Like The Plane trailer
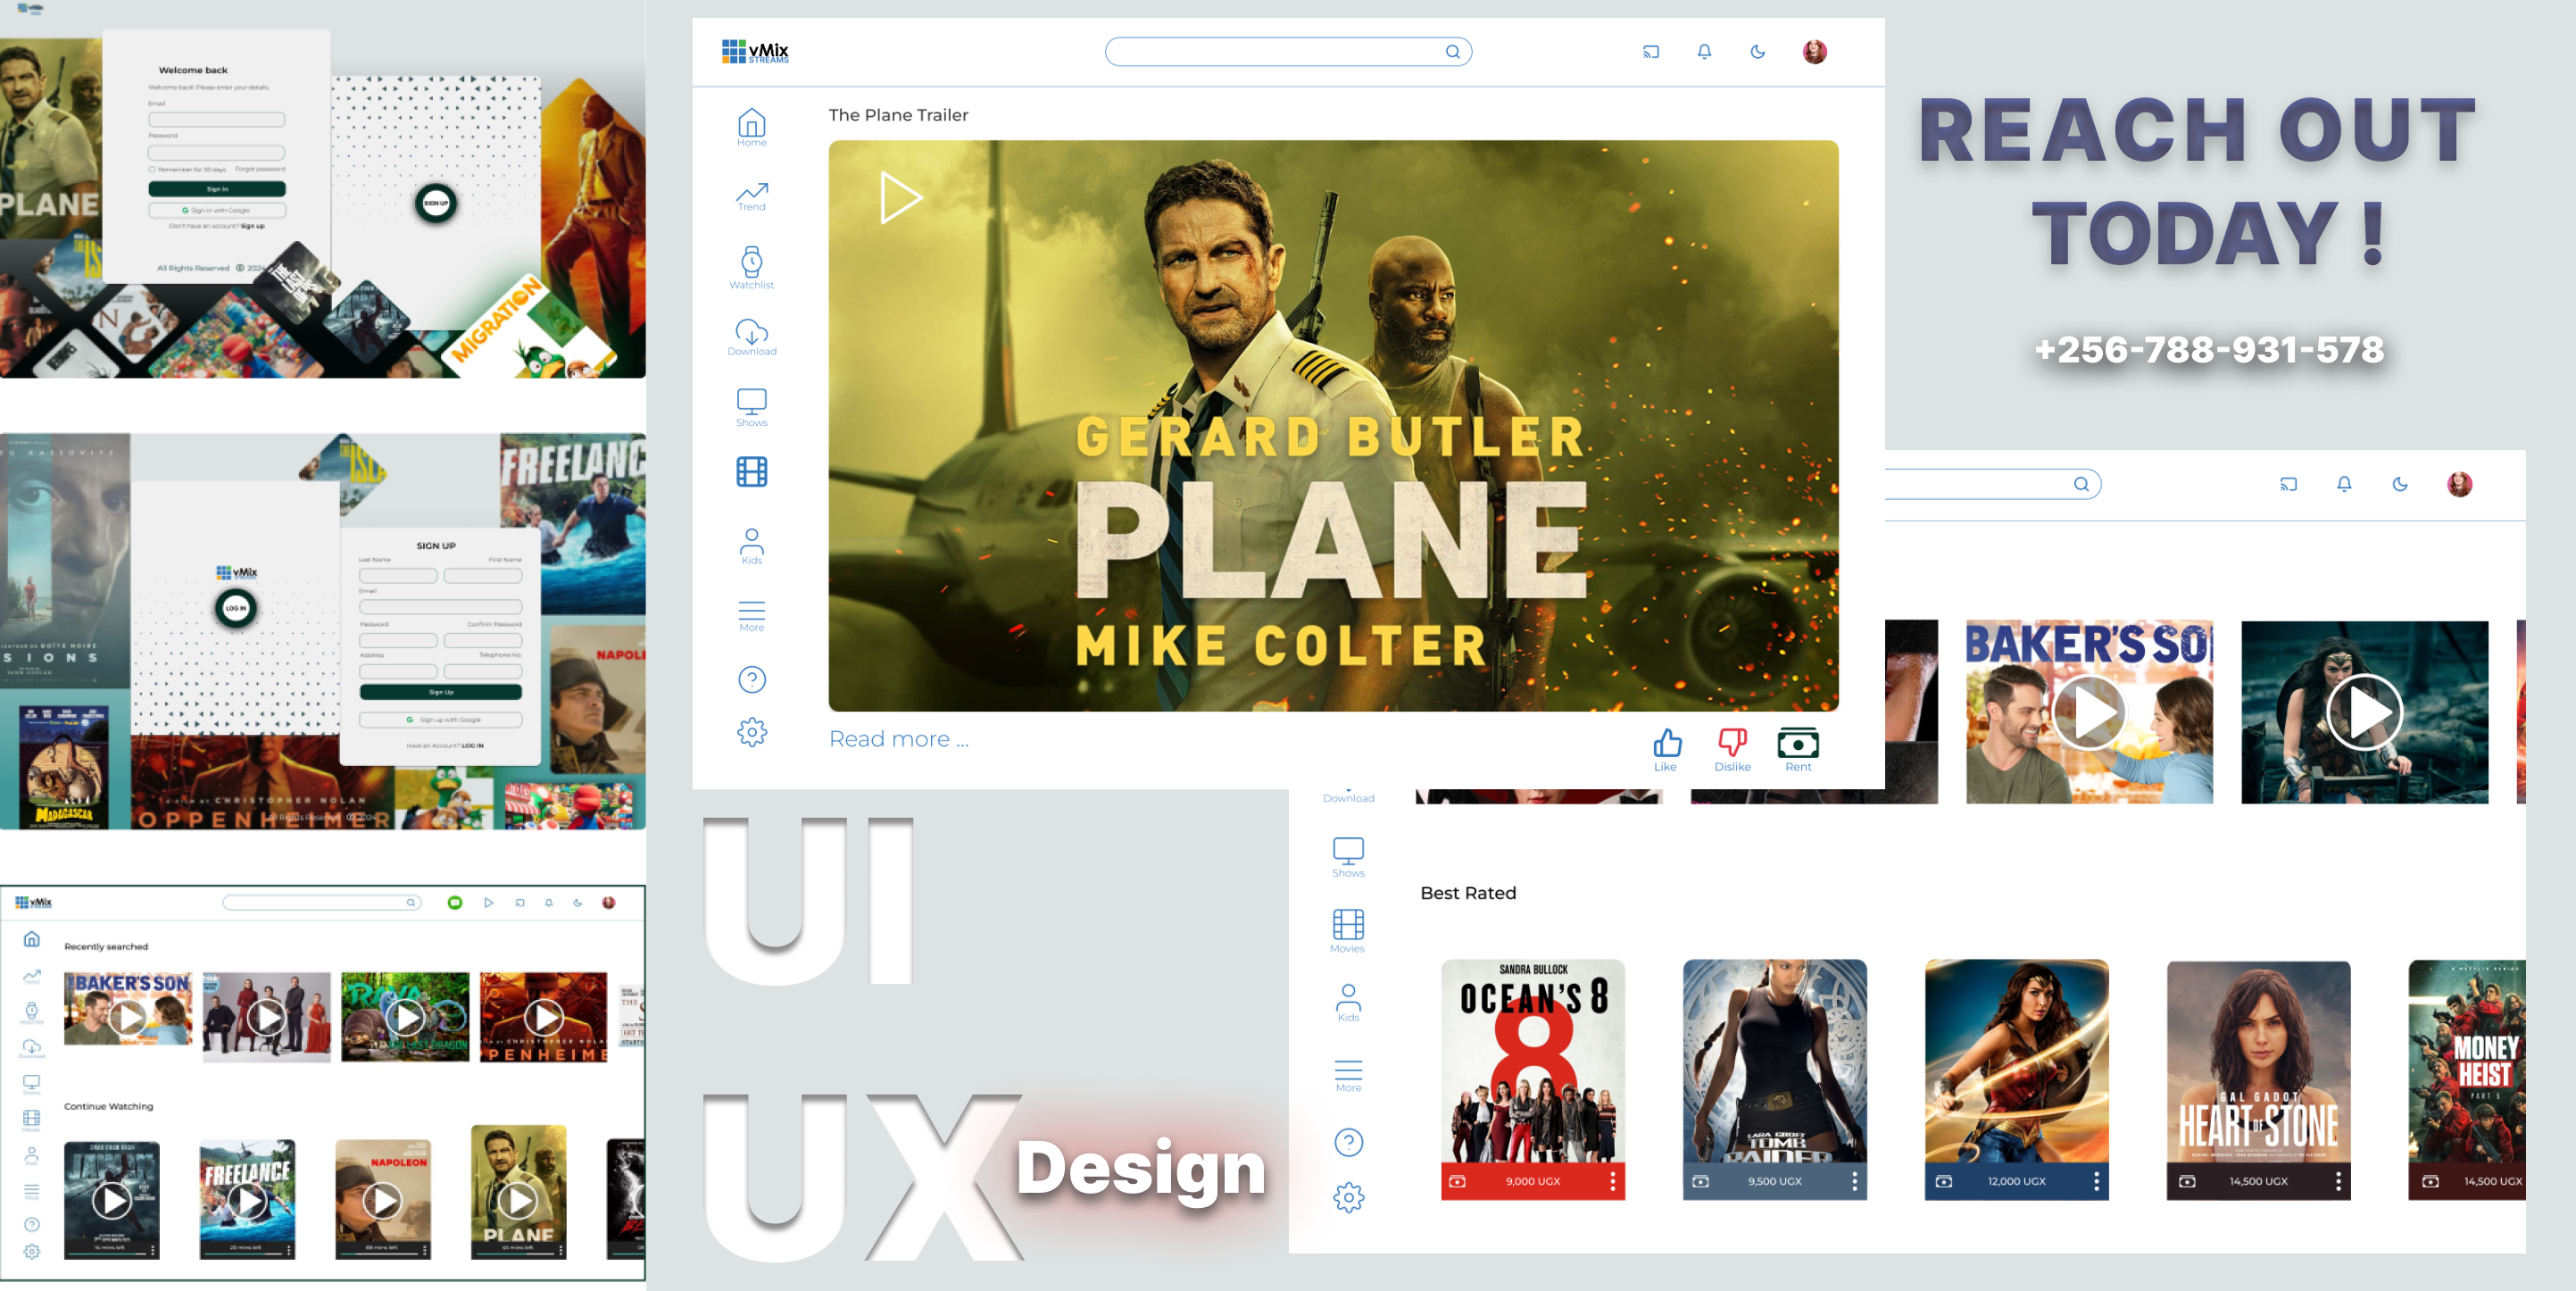 (1666, 749)
